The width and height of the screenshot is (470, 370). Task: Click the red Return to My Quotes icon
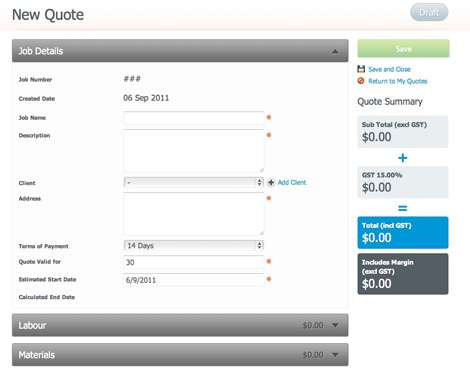pos(361,81)
